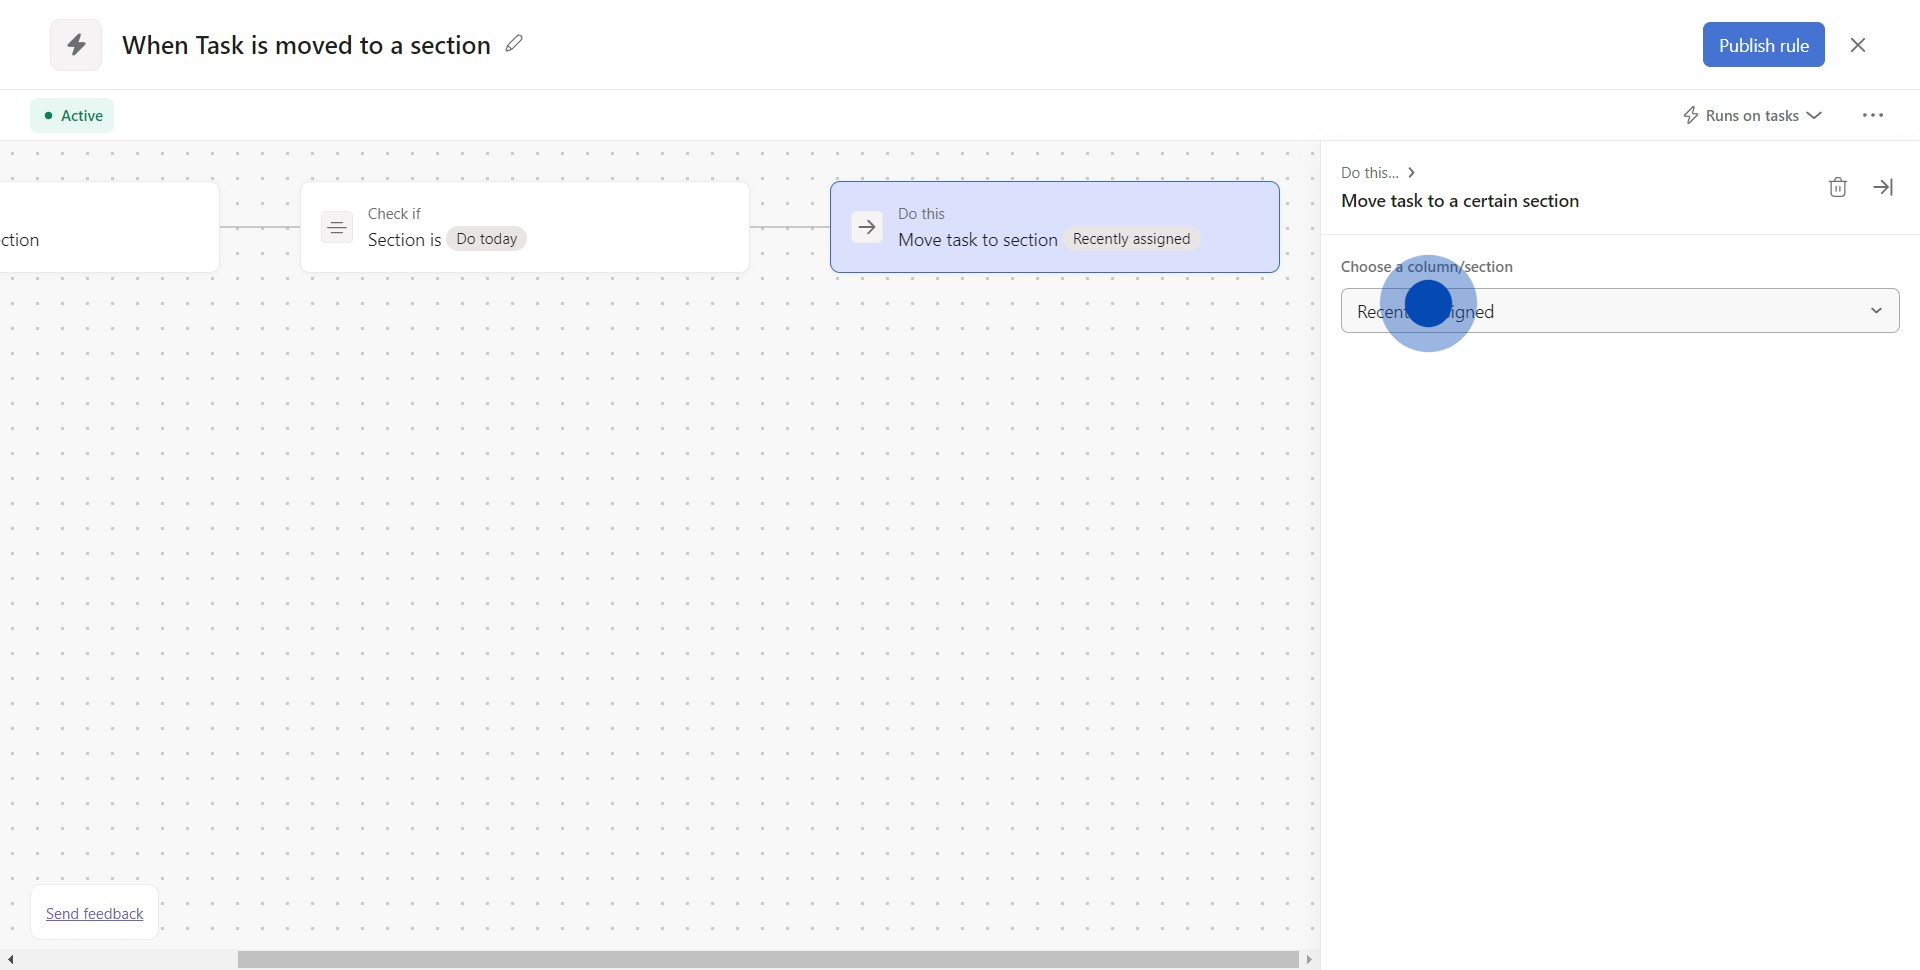The height and width of the screenshot is (970, 1920).
Task: Click the Do today pill in condition card
Action: click(487, 239)
